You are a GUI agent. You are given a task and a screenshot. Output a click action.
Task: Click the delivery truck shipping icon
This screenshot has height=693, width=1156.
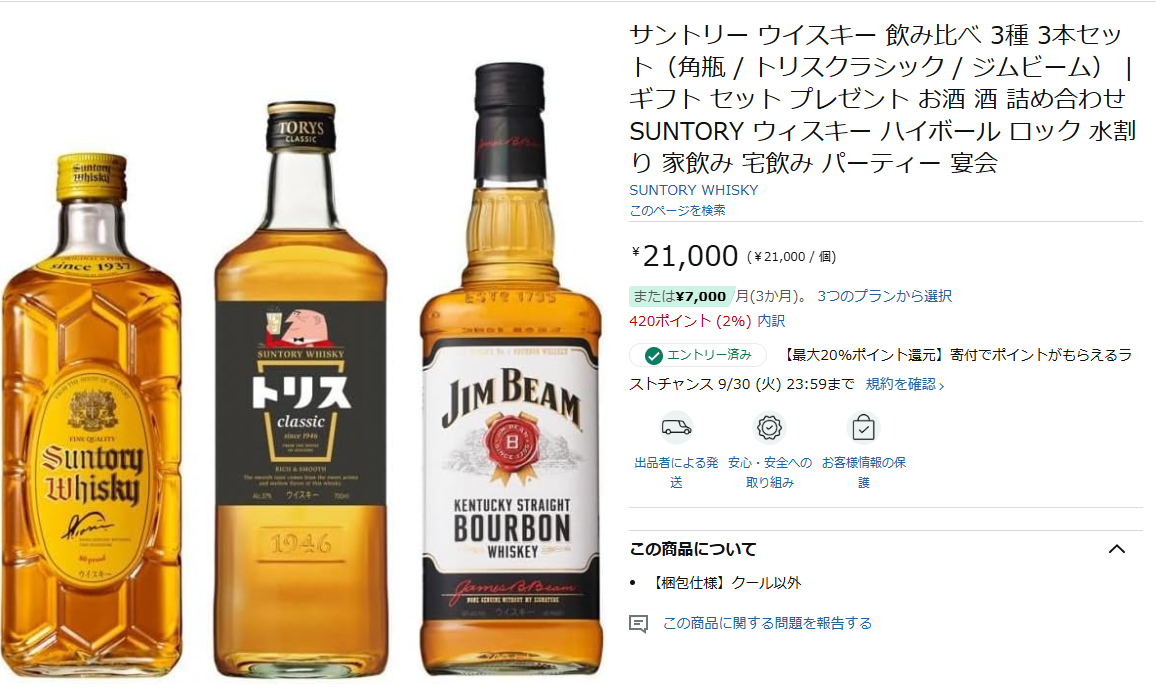click(x=676, y=428)
